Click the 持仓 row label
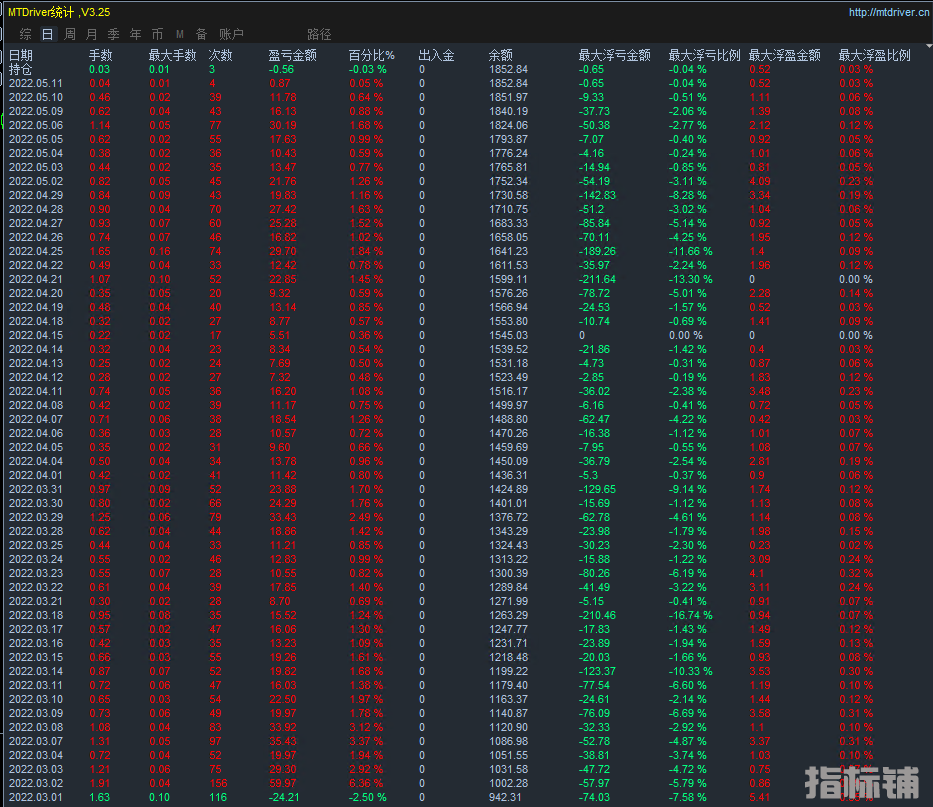This screenshot has height=807, width=933. pyautogui.click(x=21, y=70)
